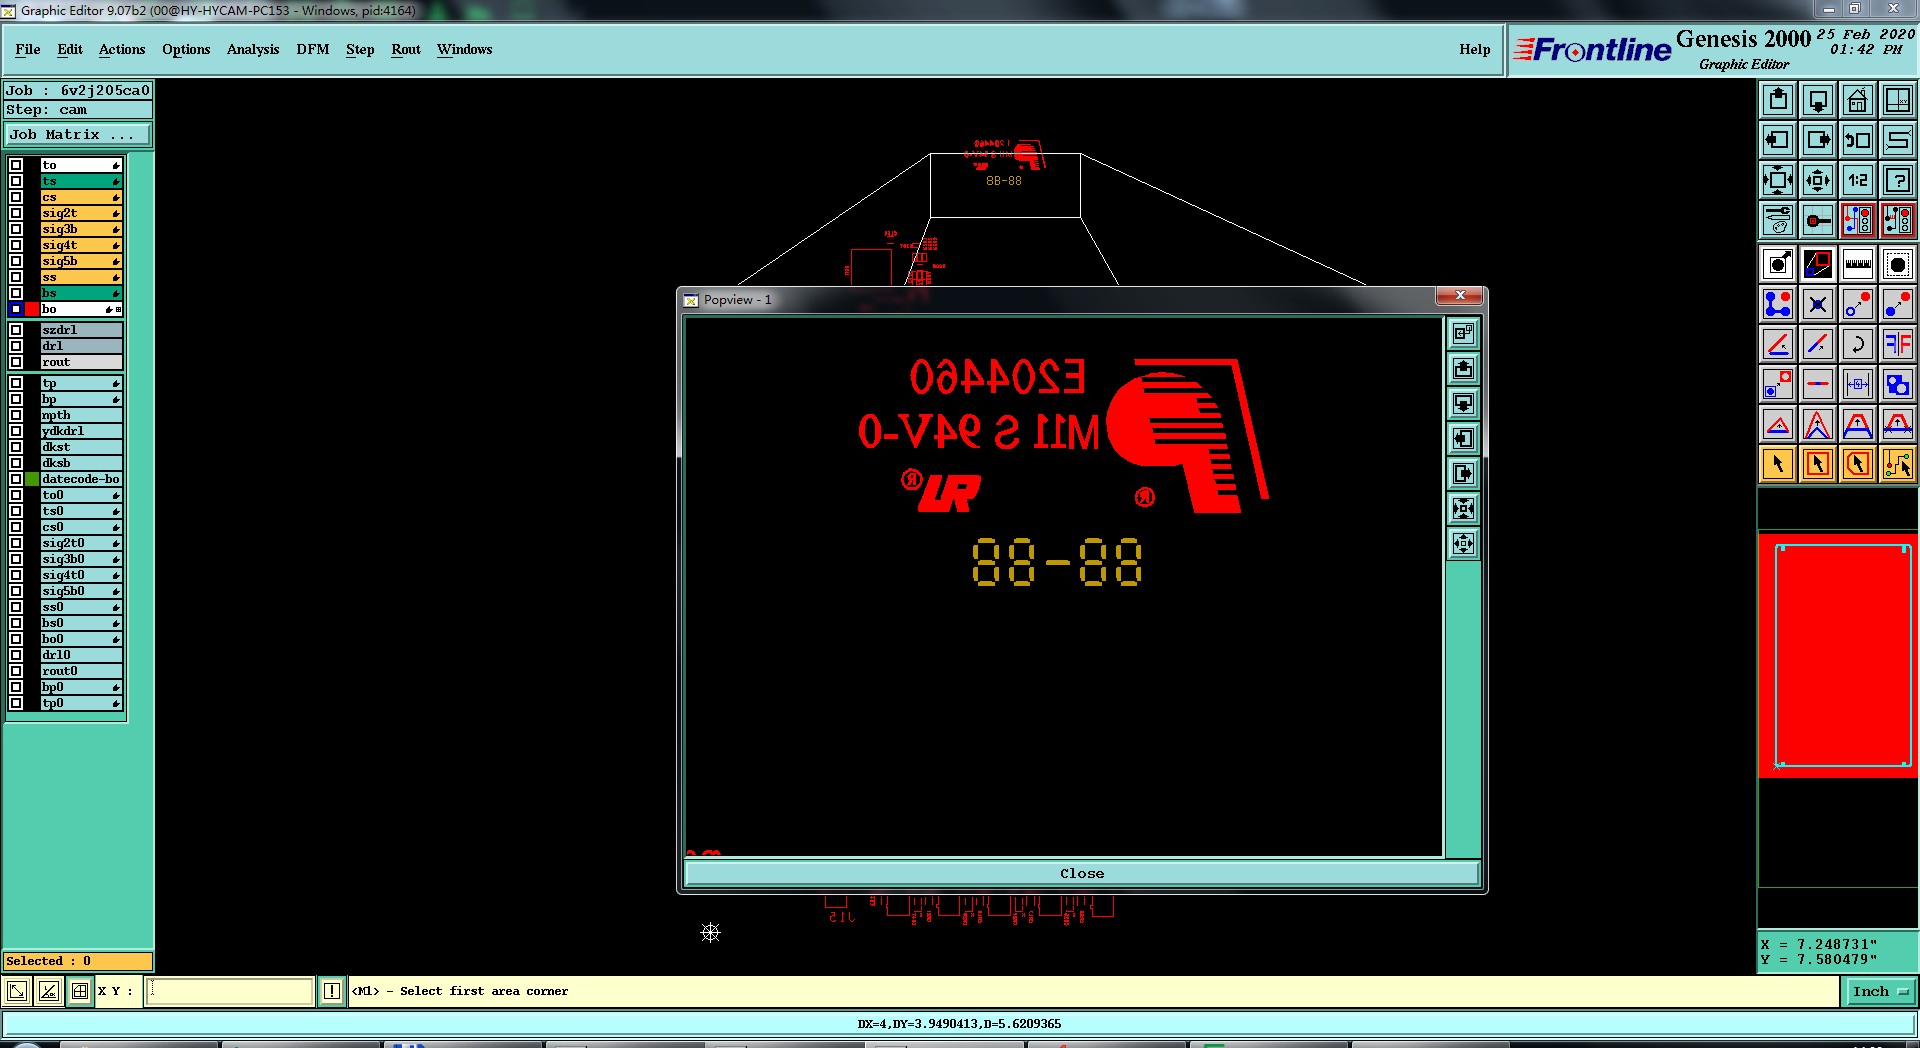The height and width of the screenshot is (1048, 1920).
Task: Open the Edit menu
Action: point(70,49)
